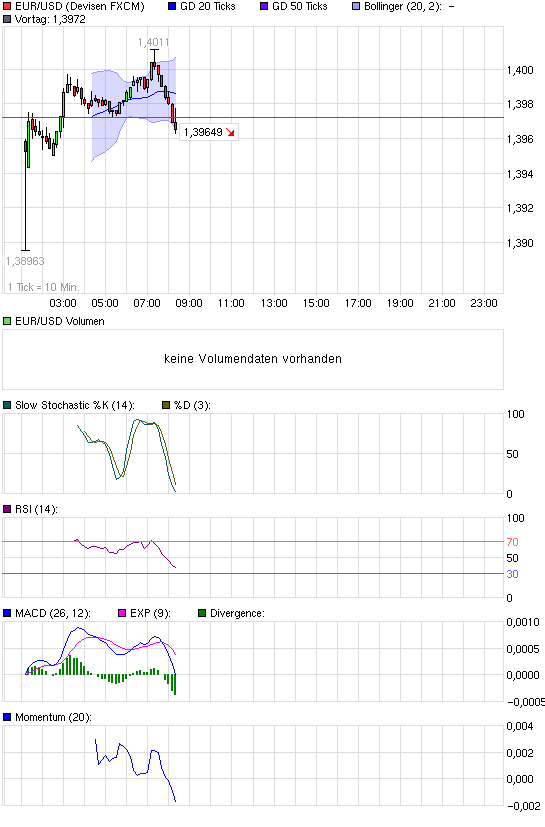Click the 09:00 time axis label
The image size is (545, 827).
pyautogui.click(x=189, y=303)
